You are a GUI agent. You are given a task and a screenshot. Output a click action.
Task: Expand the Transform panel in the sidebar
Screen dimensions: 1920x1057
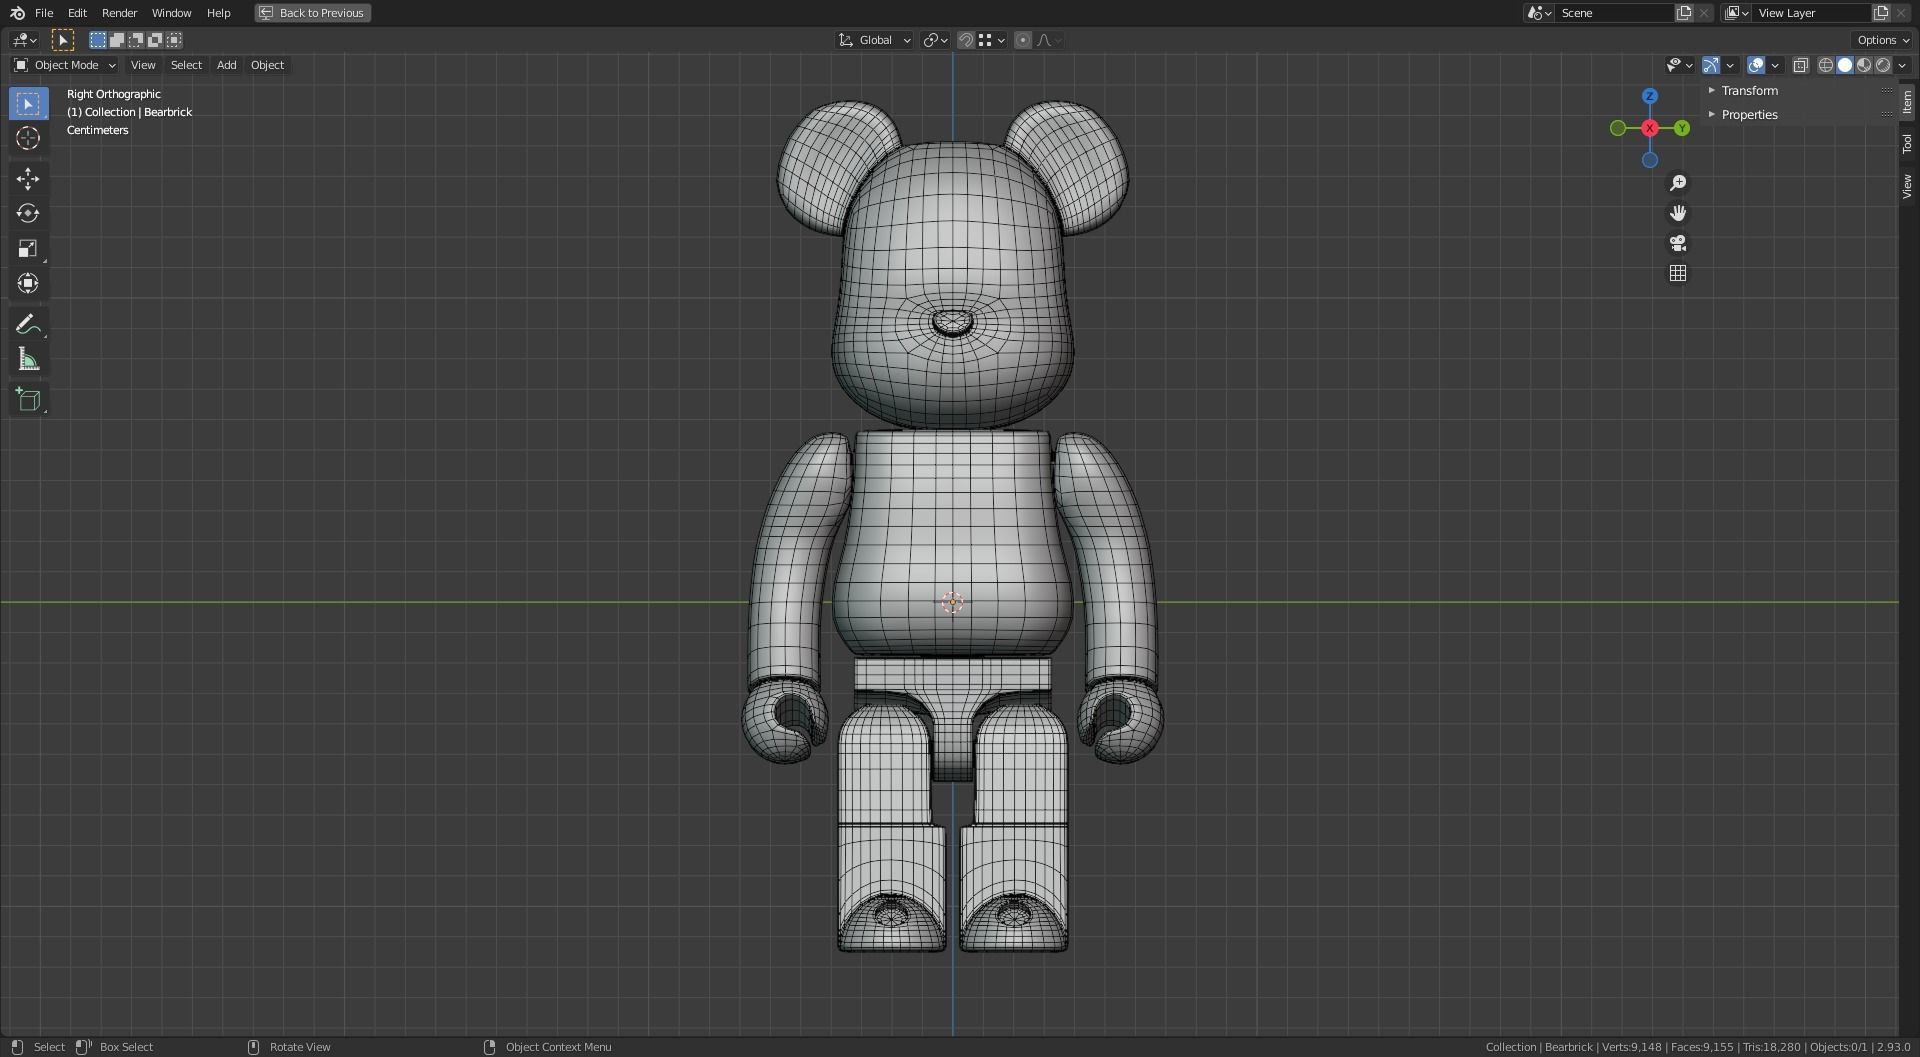pos(1750,90)
